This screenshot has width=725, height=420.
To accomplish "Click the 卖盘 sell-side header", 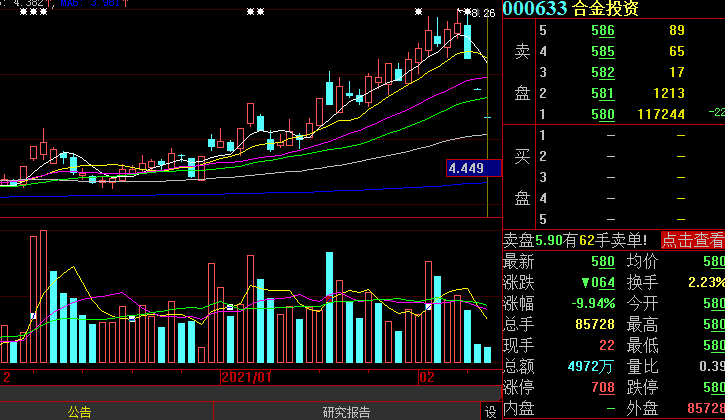I will tap(522, 72).
